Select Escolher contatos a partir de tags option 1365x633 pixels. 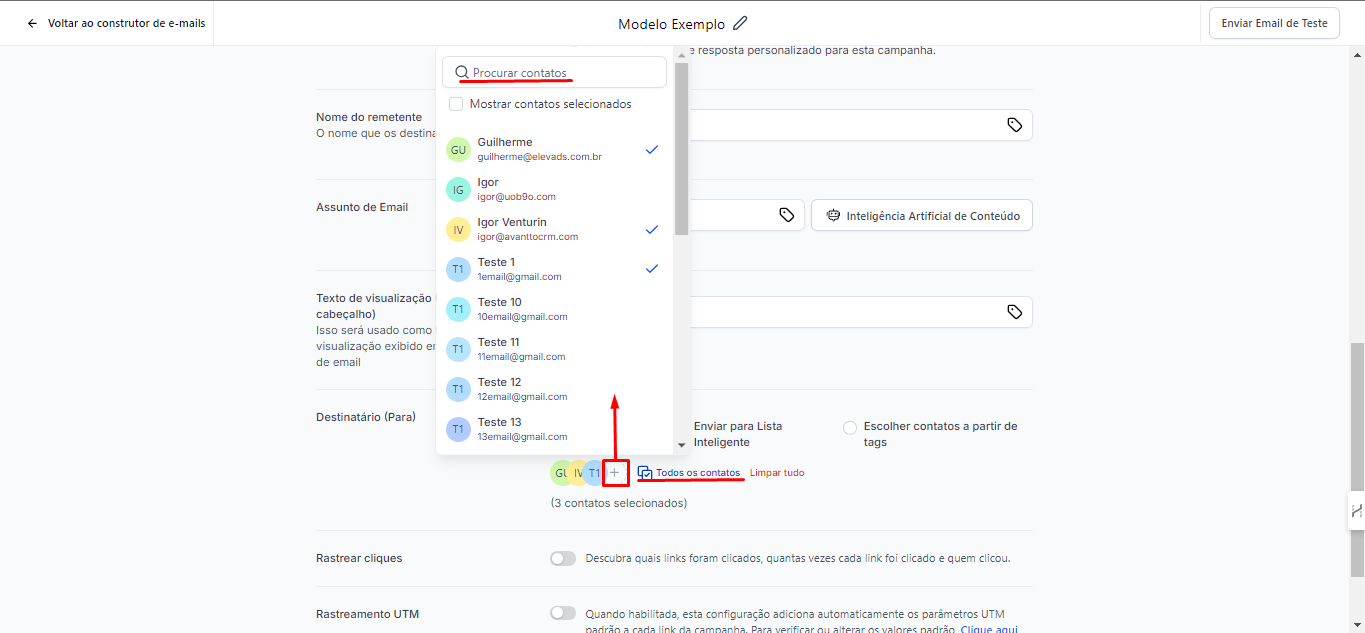point(850,427)
